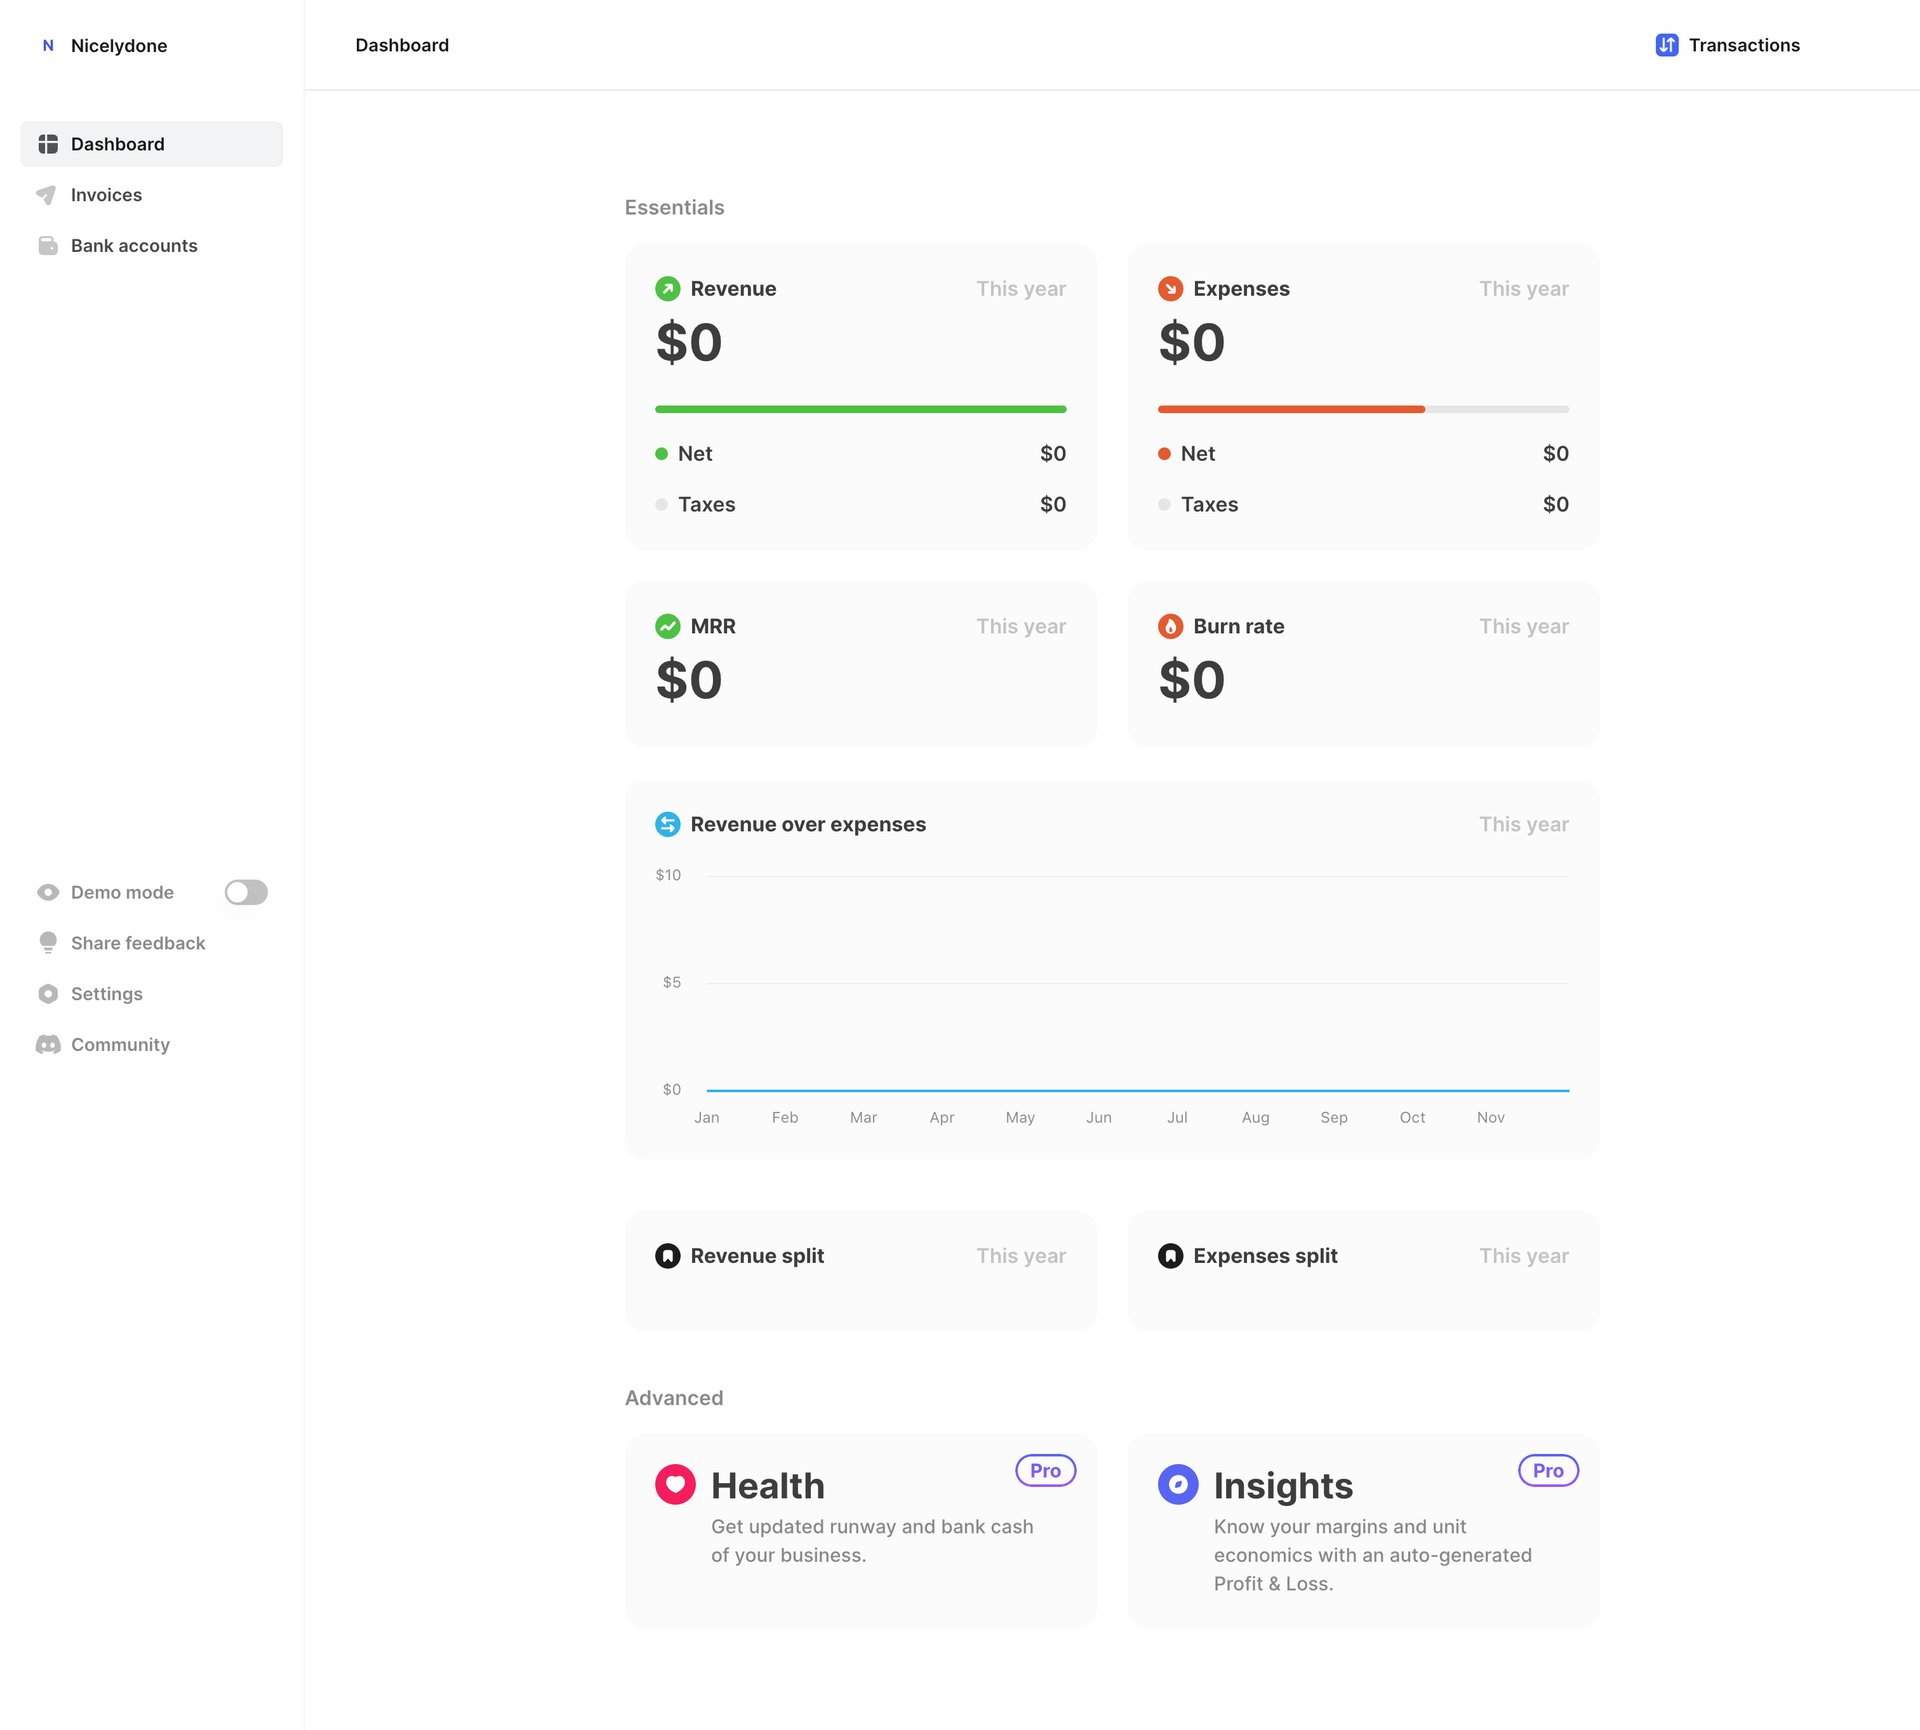1920x1730 pixels.
Task: Click the Burn rate flame icon
Action: pyautogui.click(x=1170, y=626)
